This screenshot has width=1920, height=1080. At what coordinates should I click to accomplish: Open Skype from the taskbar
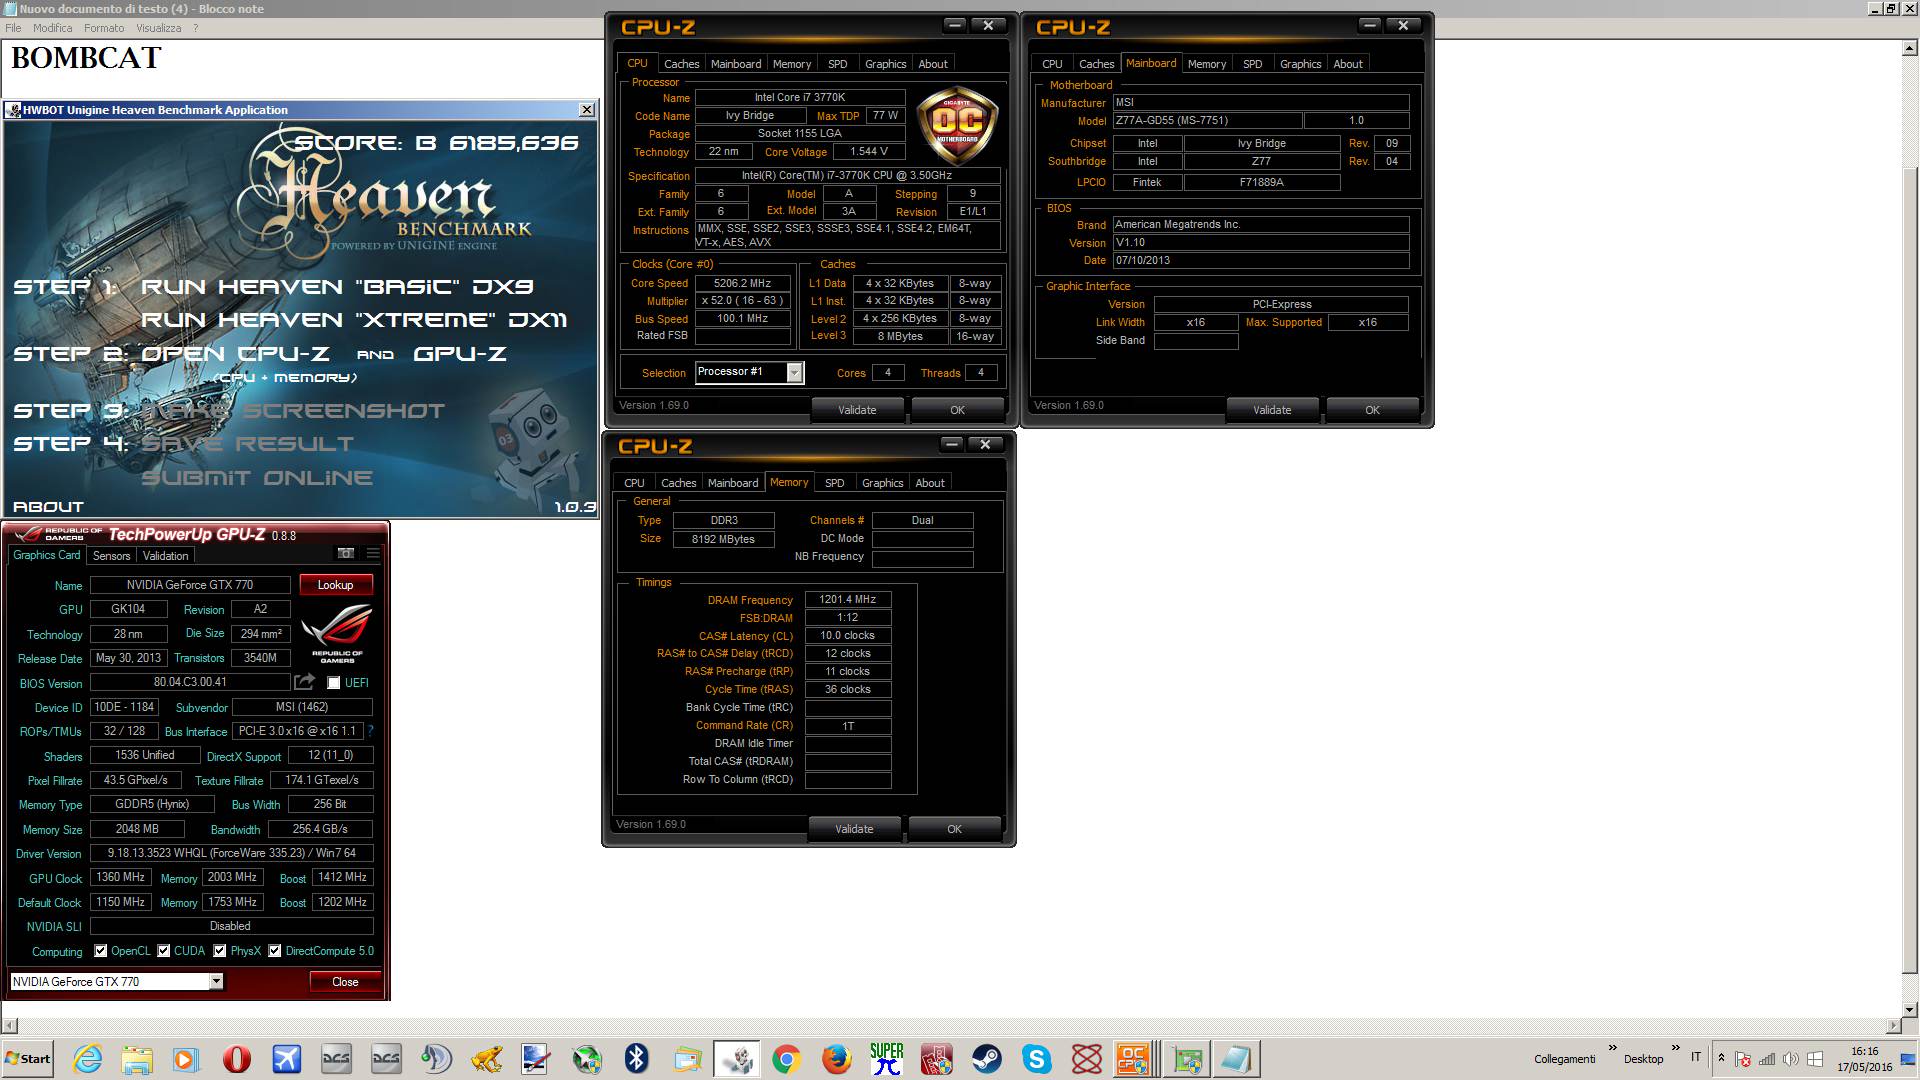point(1037,1058)
